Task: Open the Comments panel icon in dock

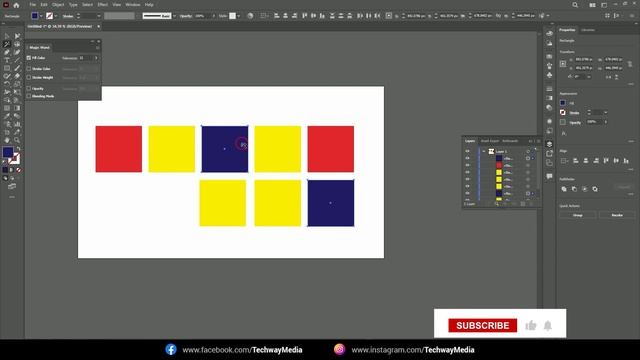Action: click(x=549, y=176)
